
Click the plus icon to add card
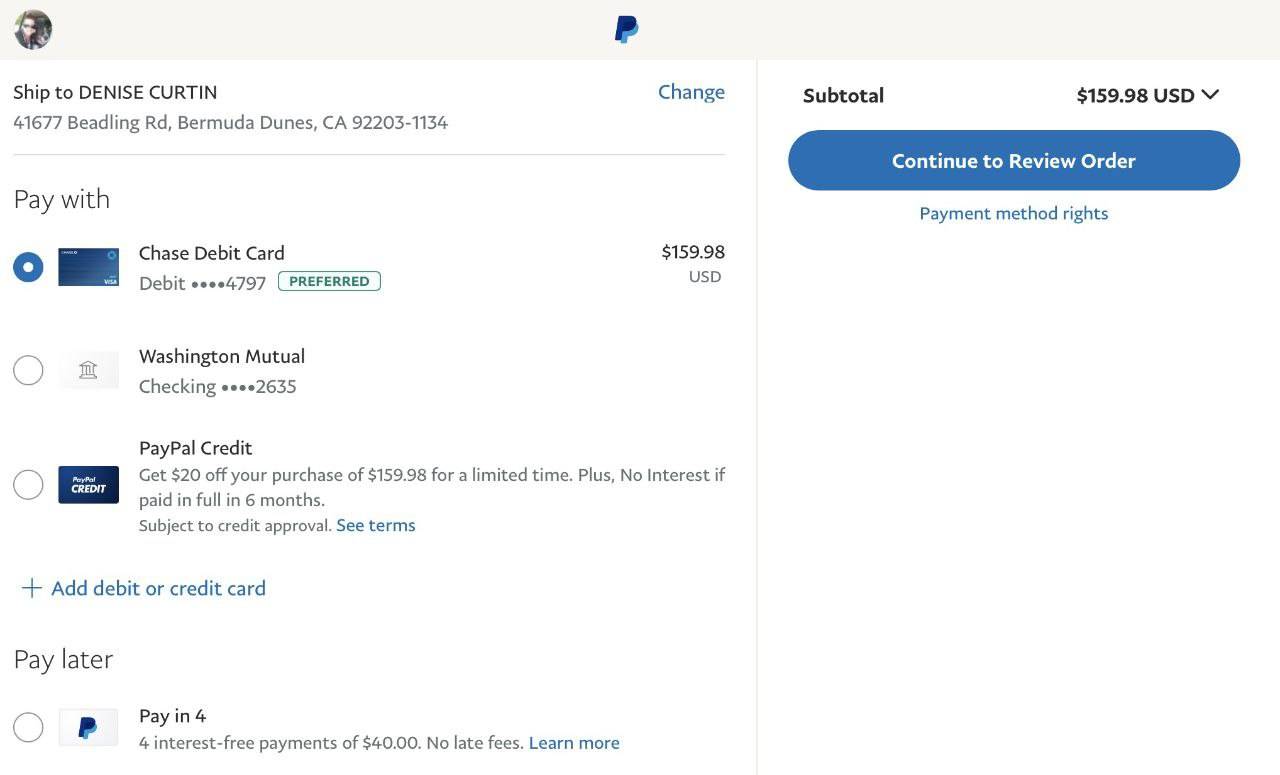pyautogui.click(x=31, y=588)
